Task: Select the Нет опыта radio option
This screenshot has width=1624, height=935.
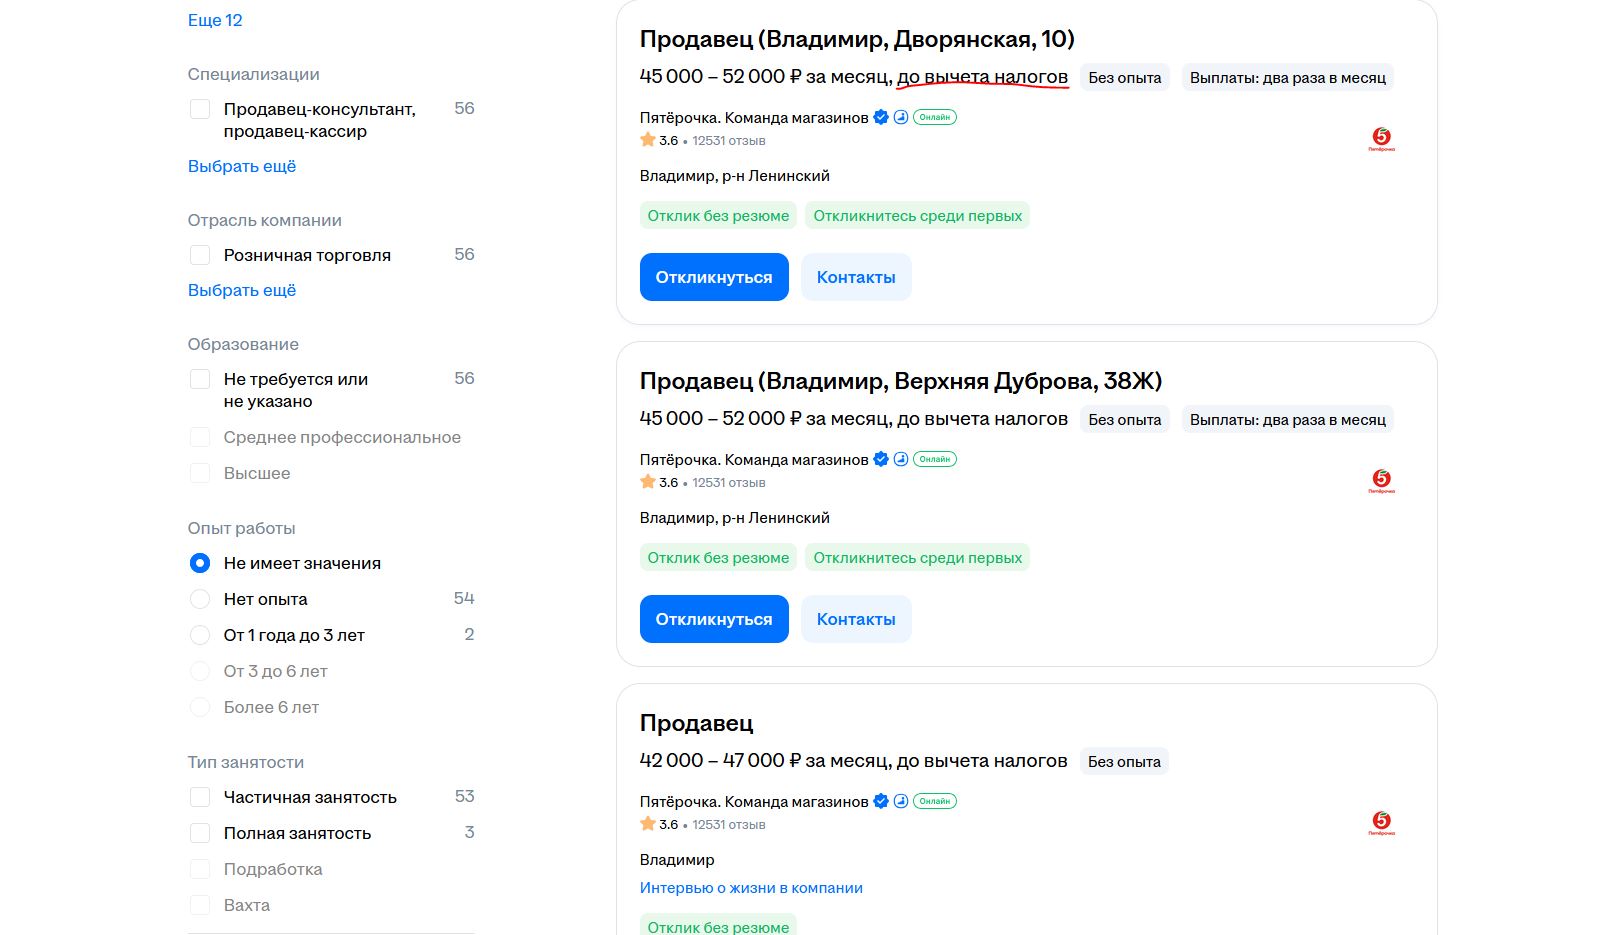Action: [200, 599]
